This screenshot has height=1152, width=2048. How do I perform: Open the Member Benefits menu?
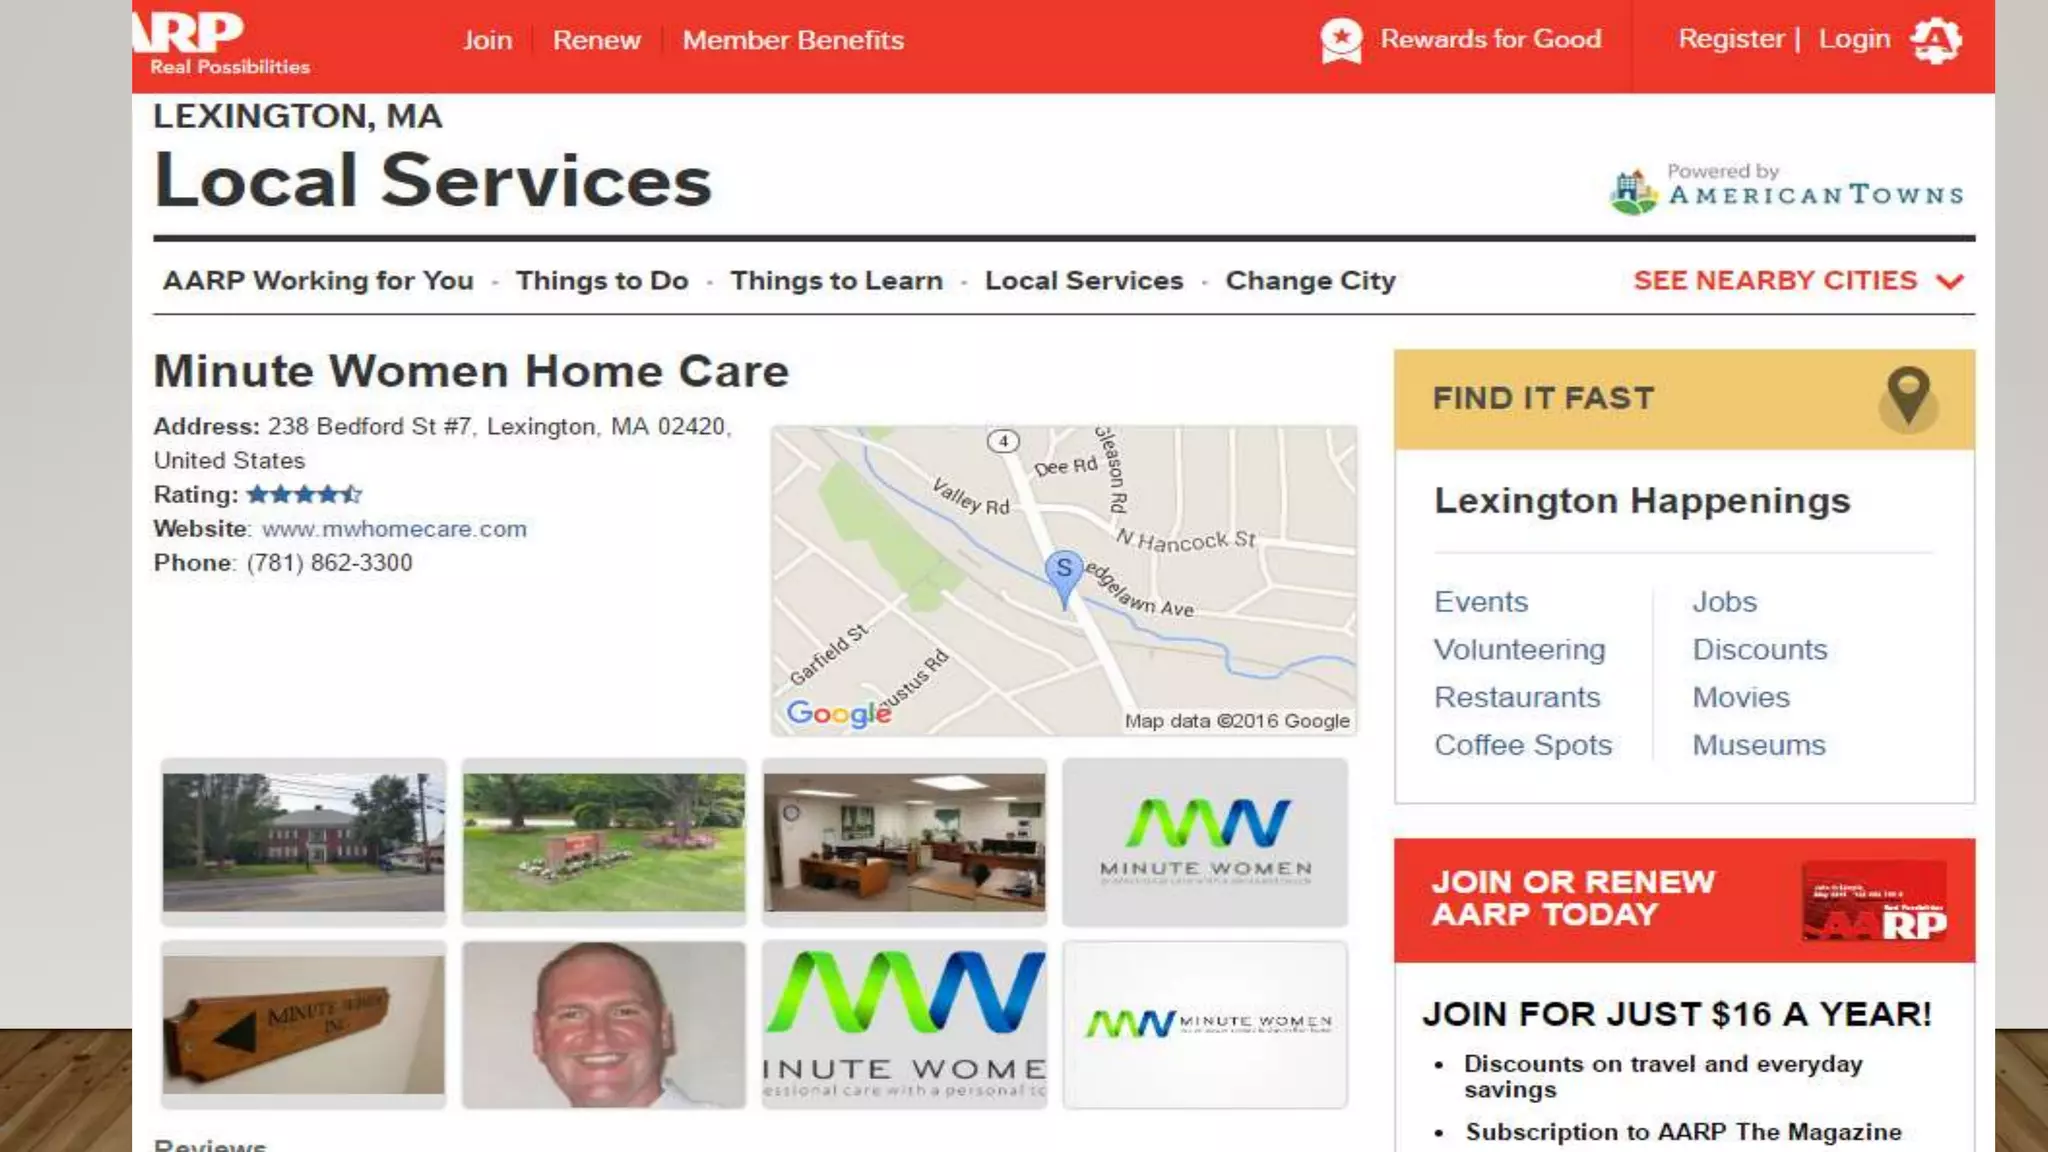[x=793, y=40]
